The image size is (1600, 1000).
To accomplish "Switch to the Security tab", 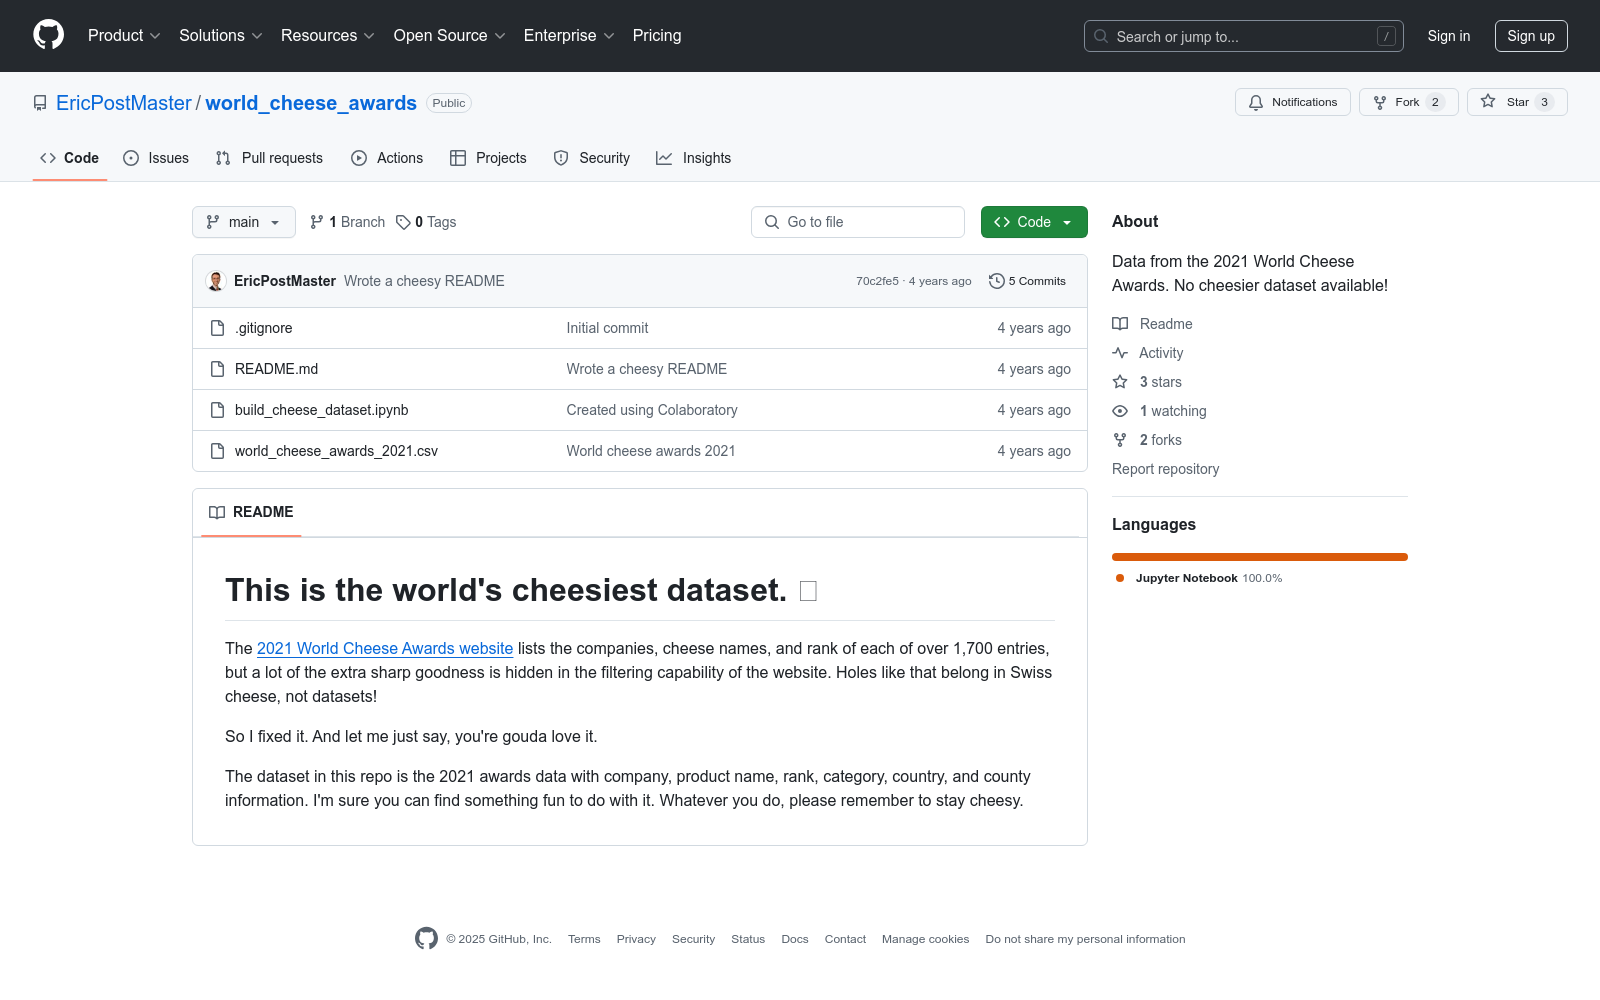I will (x=592, y=158).
